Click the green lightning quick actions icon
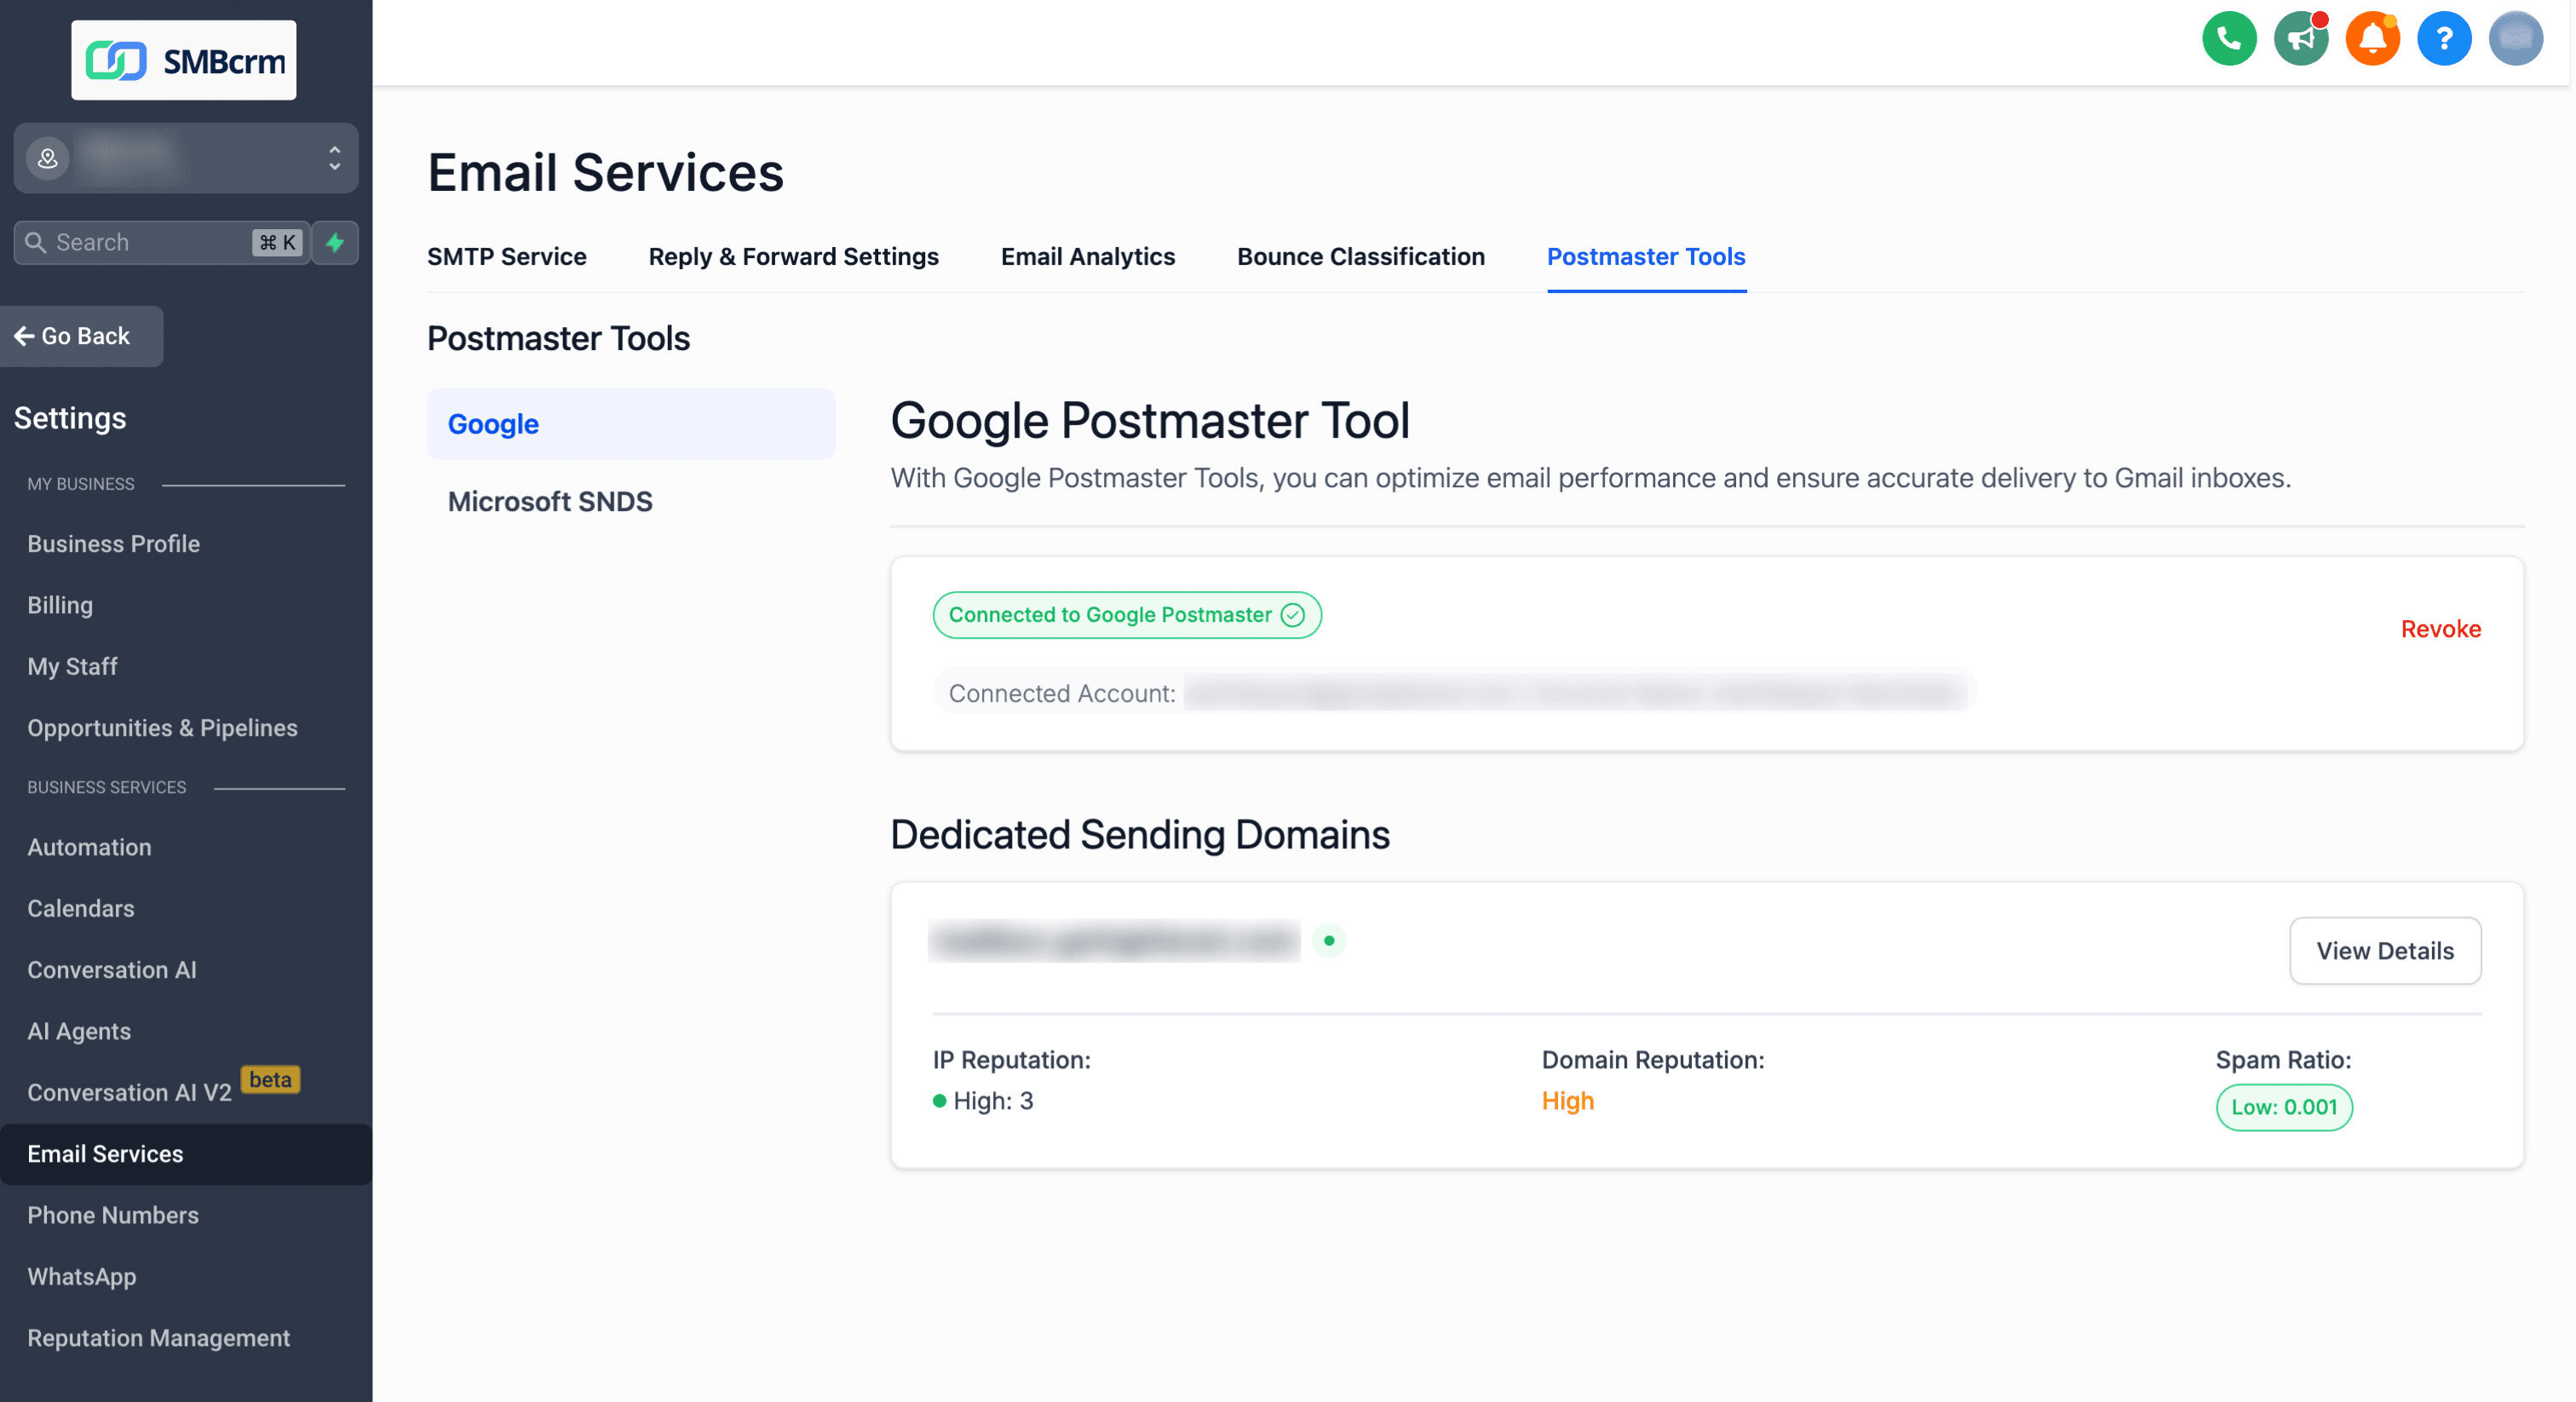 pos(335,242)
